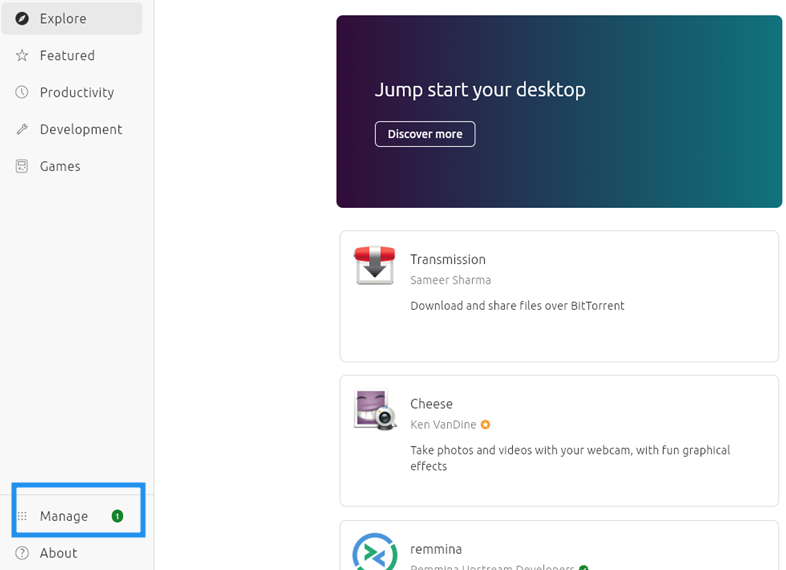Click the star badge beside Ken VanDine
Screen dimensions: 786x570
[x=485, y=425]
